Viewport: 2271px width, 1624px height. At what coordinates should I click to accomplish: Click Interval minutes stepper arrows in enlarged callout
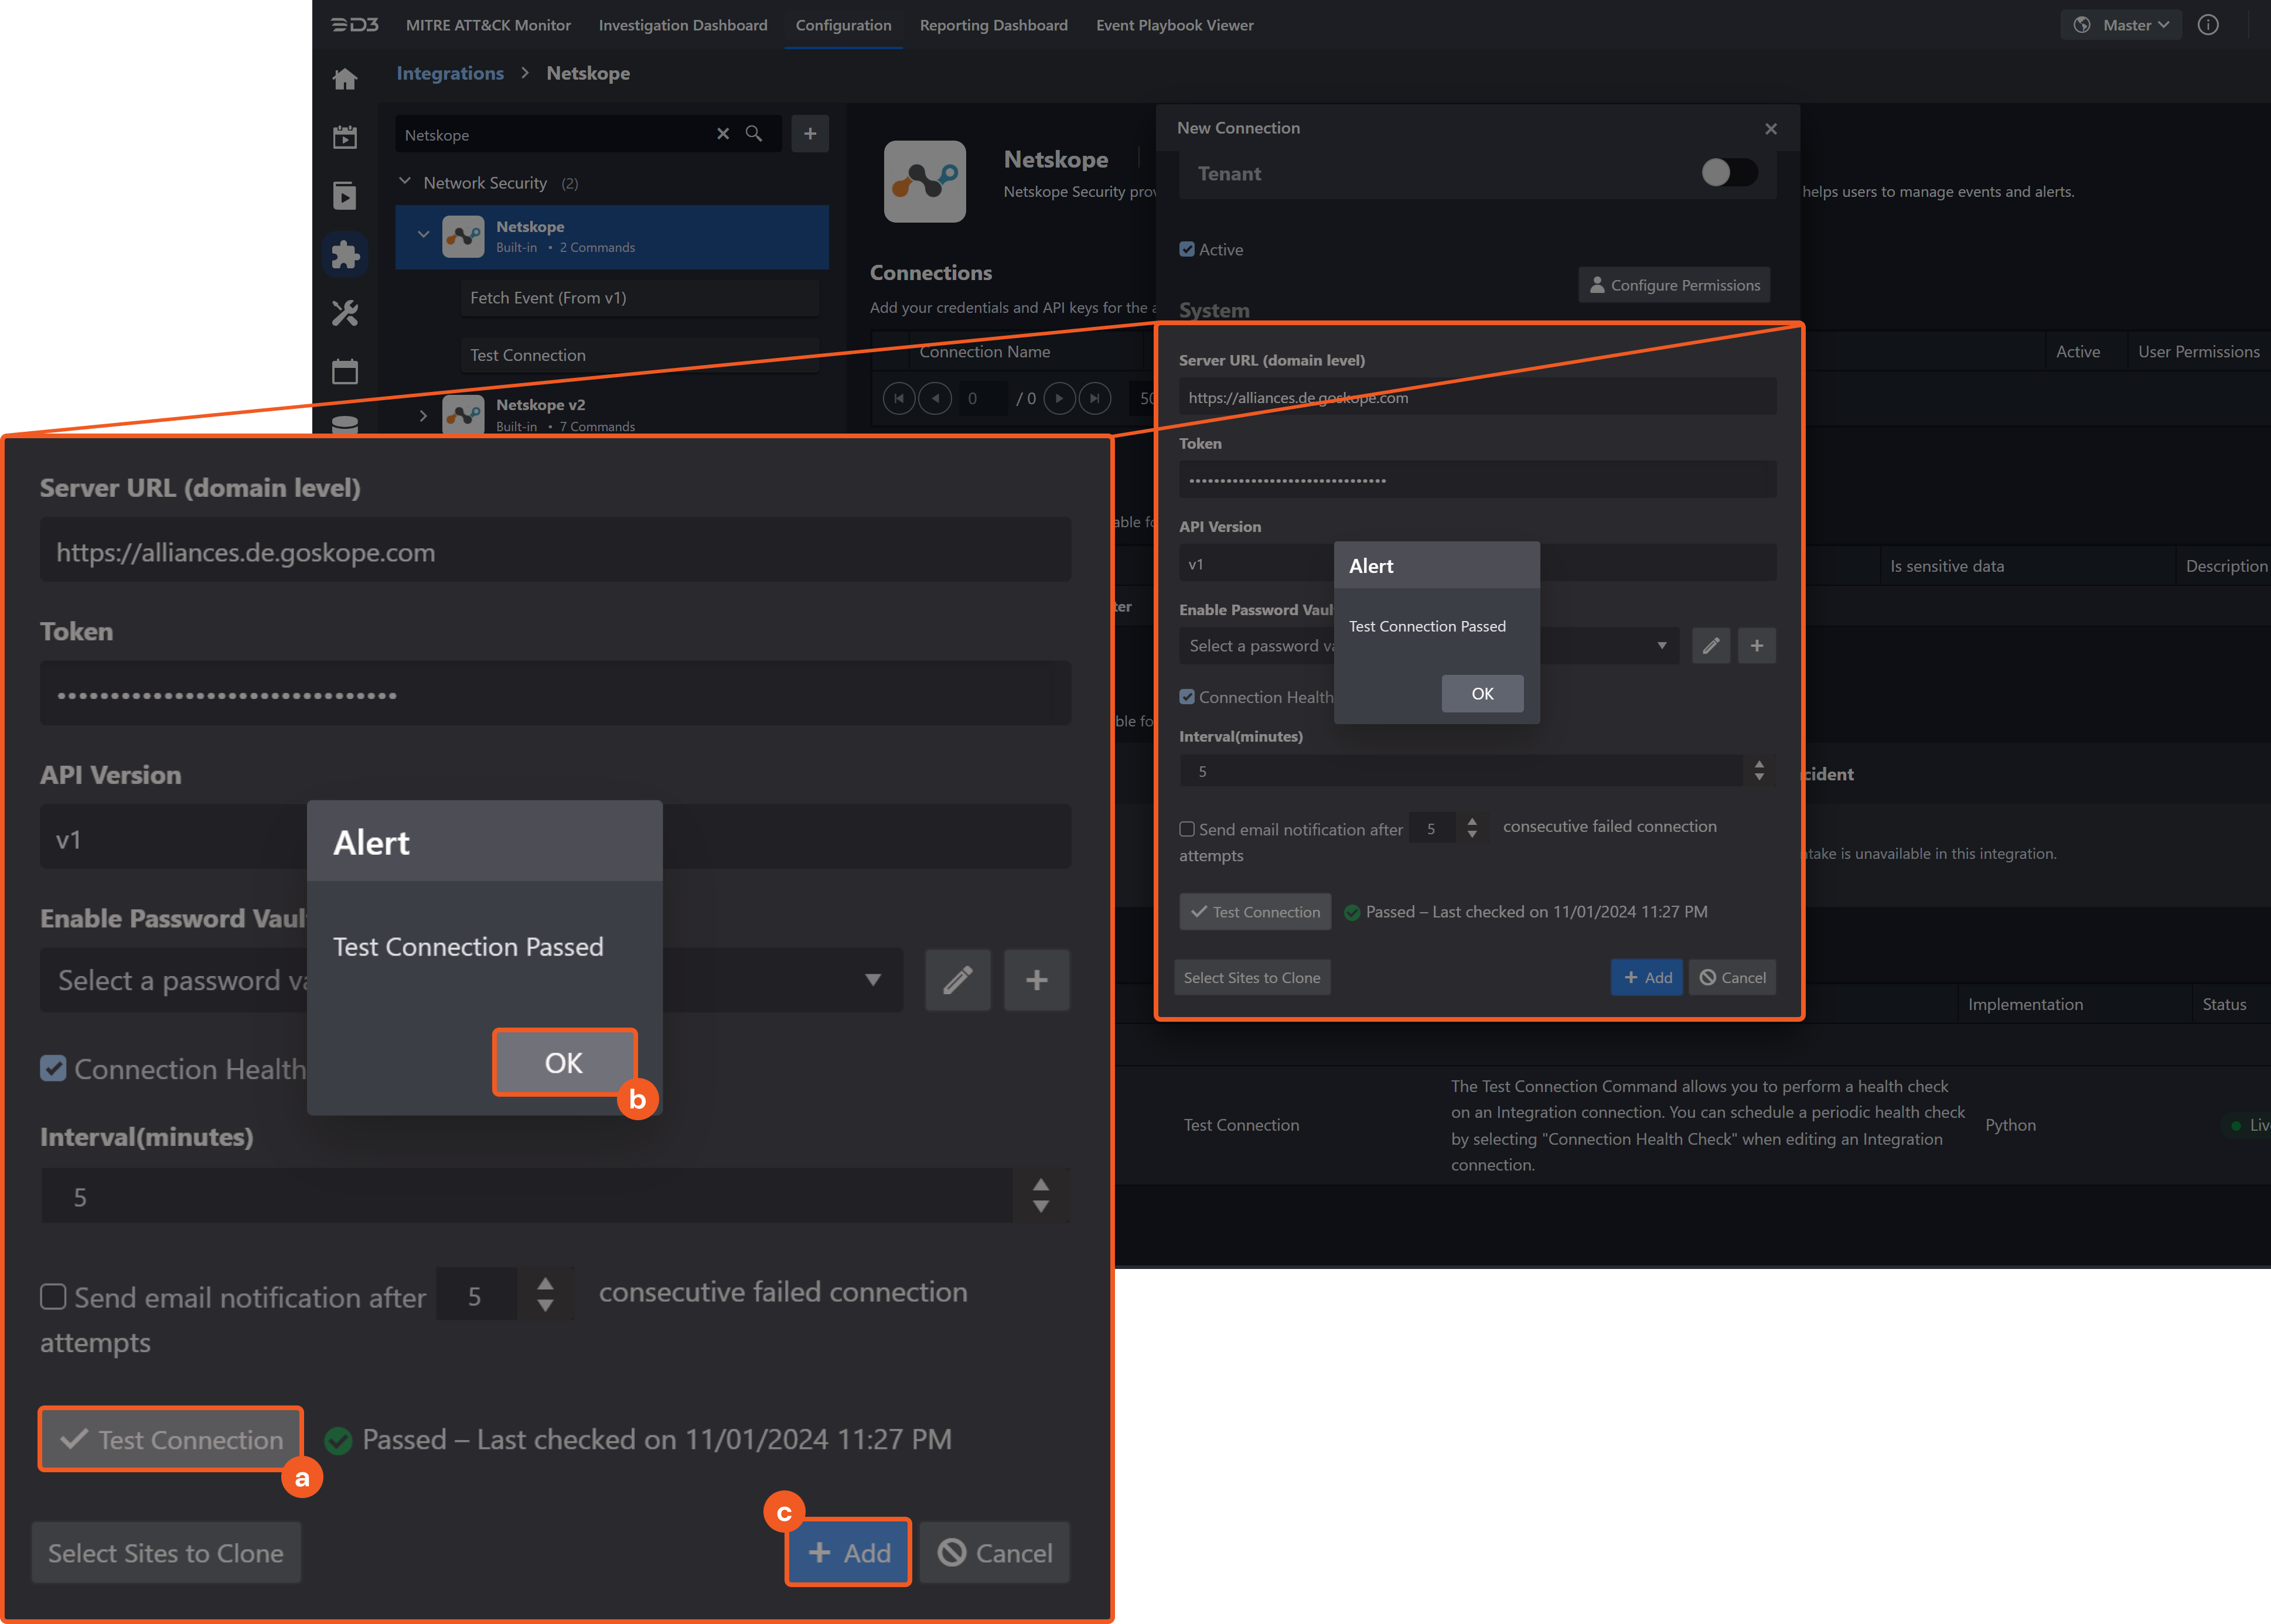point(1041,1195)
